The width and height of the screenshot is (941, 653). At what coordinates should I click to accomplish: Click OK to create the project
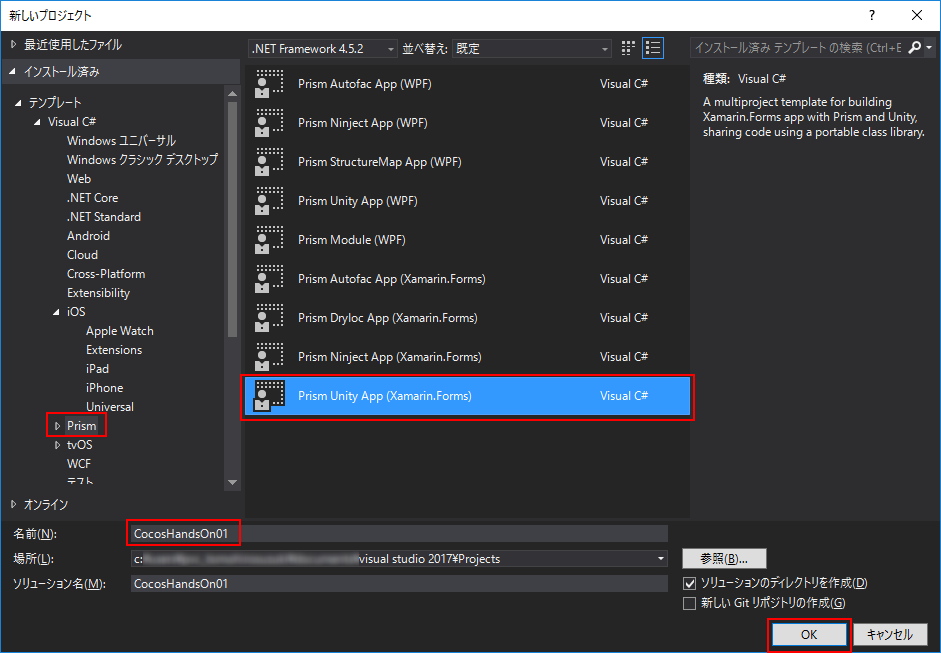pos(809,634)
